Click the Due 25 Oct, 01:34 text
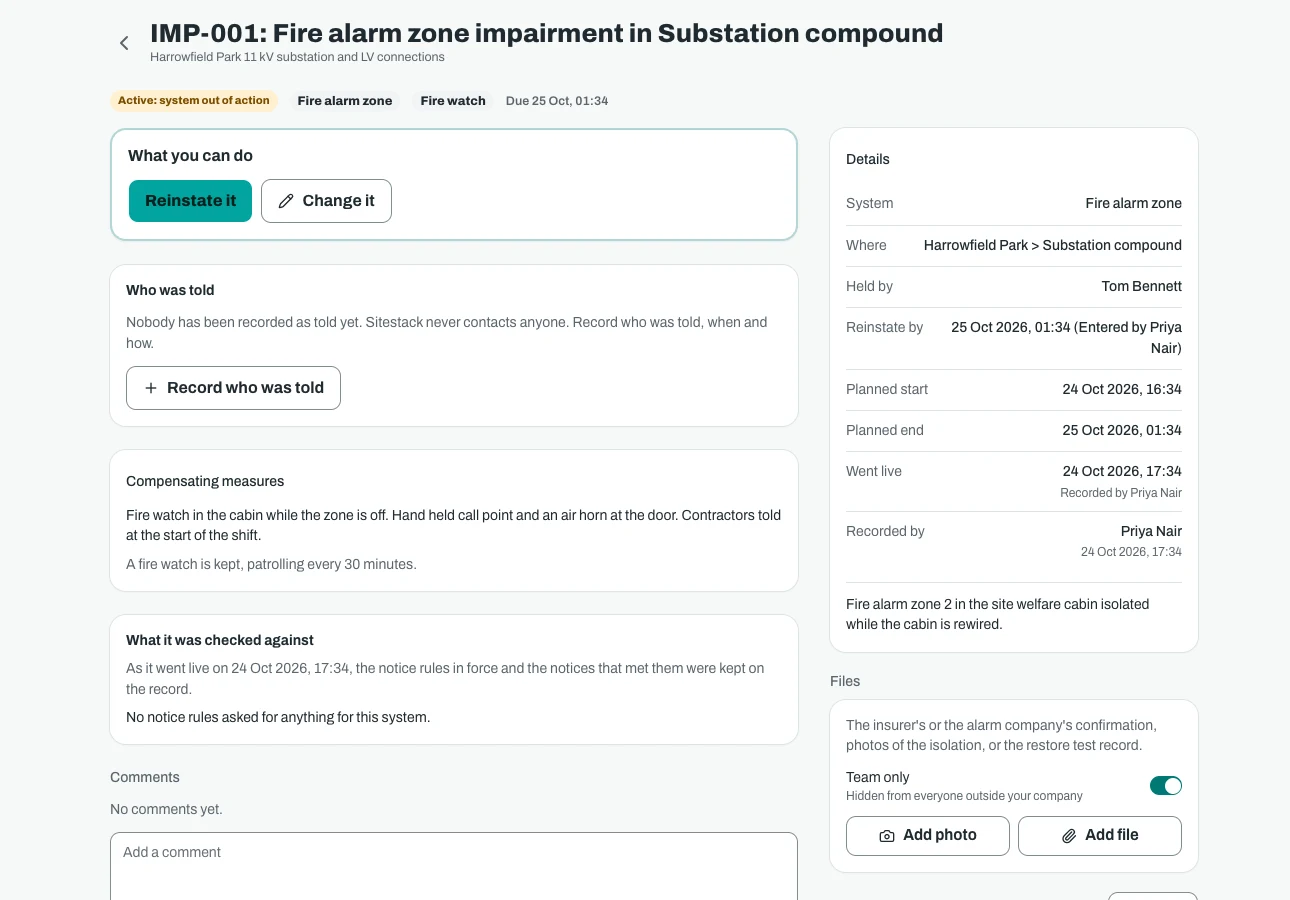The width and height of the screenshot is (1290, 900). point(557,101)
